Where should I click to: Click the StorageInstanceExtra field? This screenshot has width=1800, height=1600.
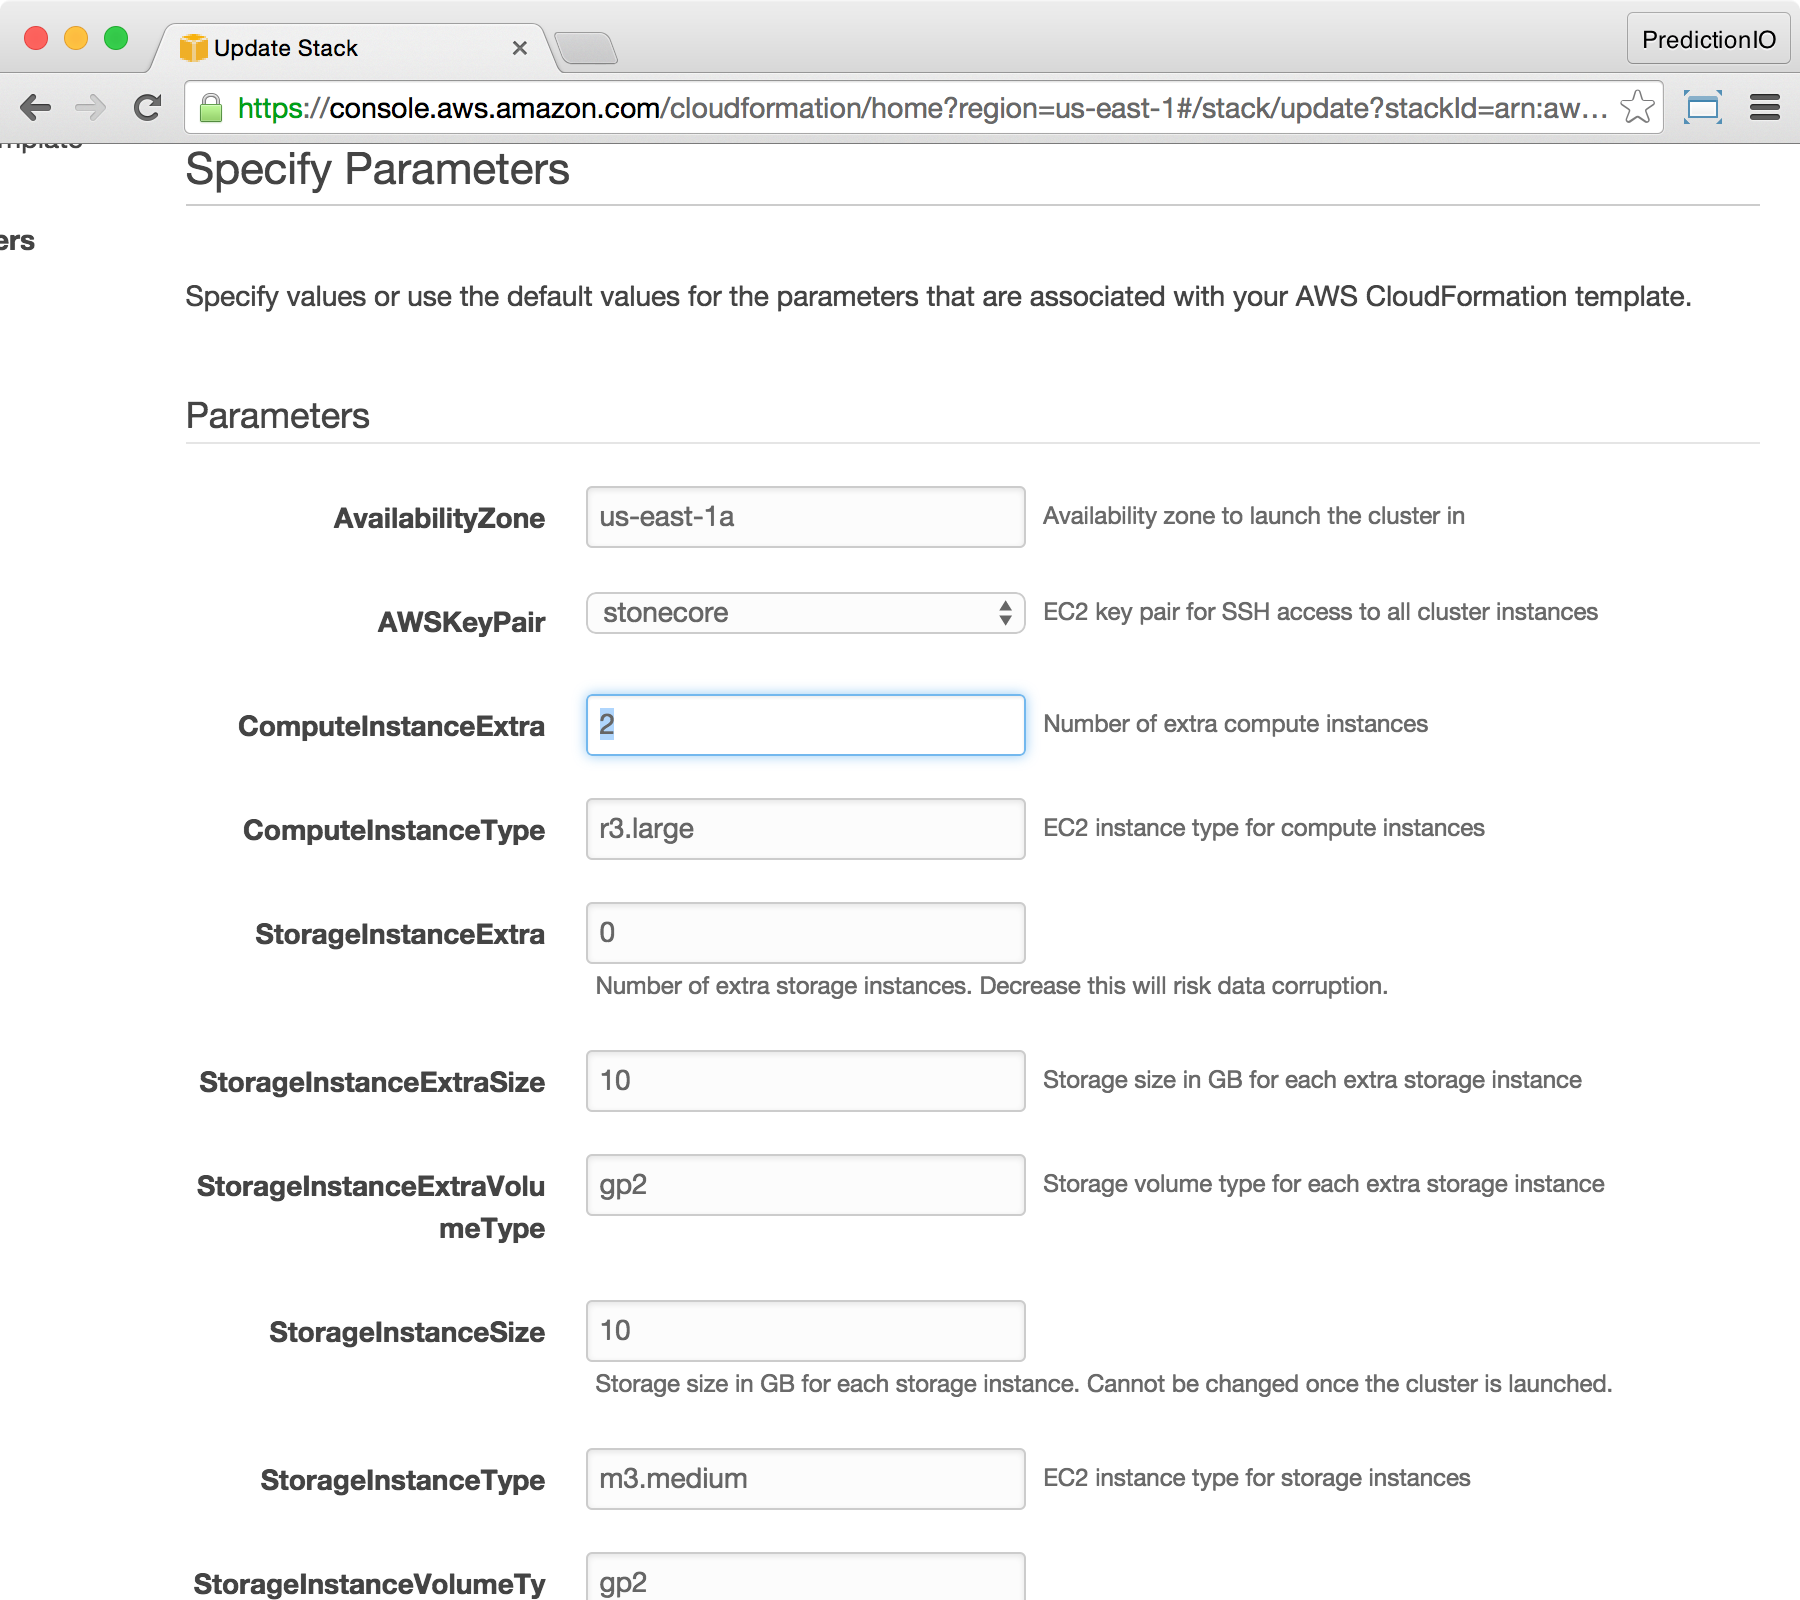[x=805, y=933]
